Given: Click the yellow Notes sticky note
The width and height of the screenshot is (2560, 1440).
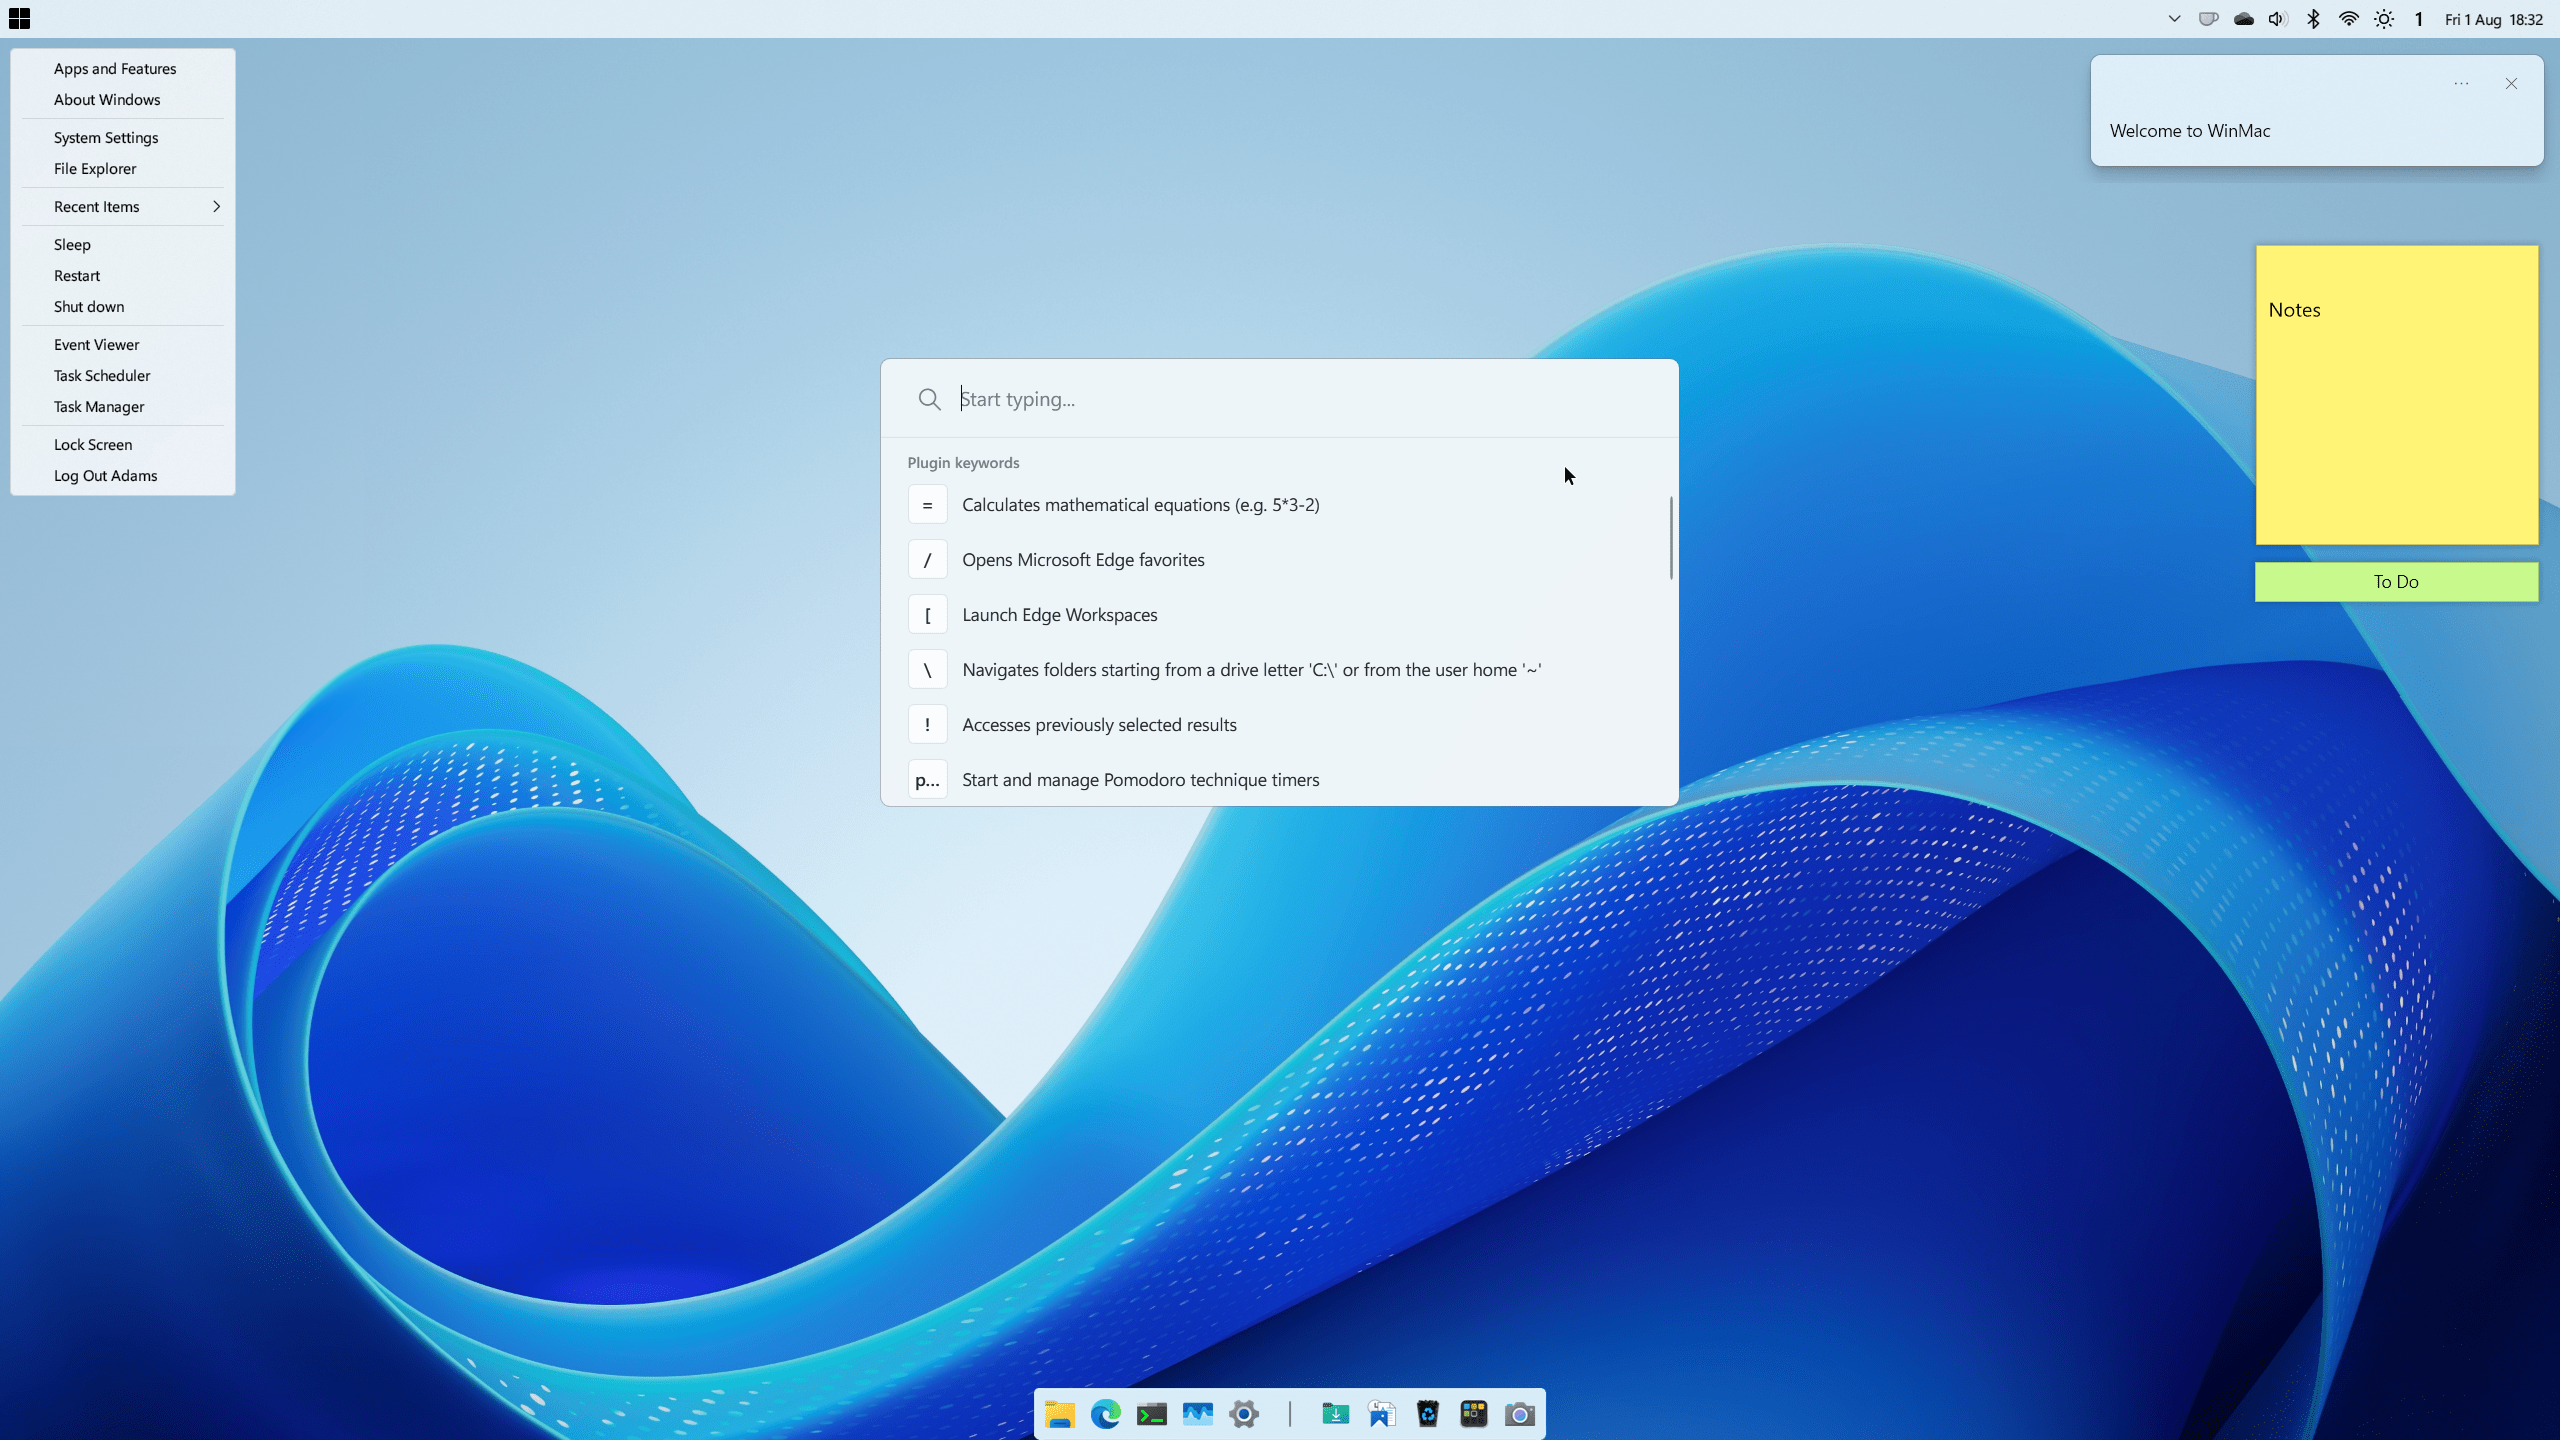Looking at the screenshot, I should [2396, 395].
